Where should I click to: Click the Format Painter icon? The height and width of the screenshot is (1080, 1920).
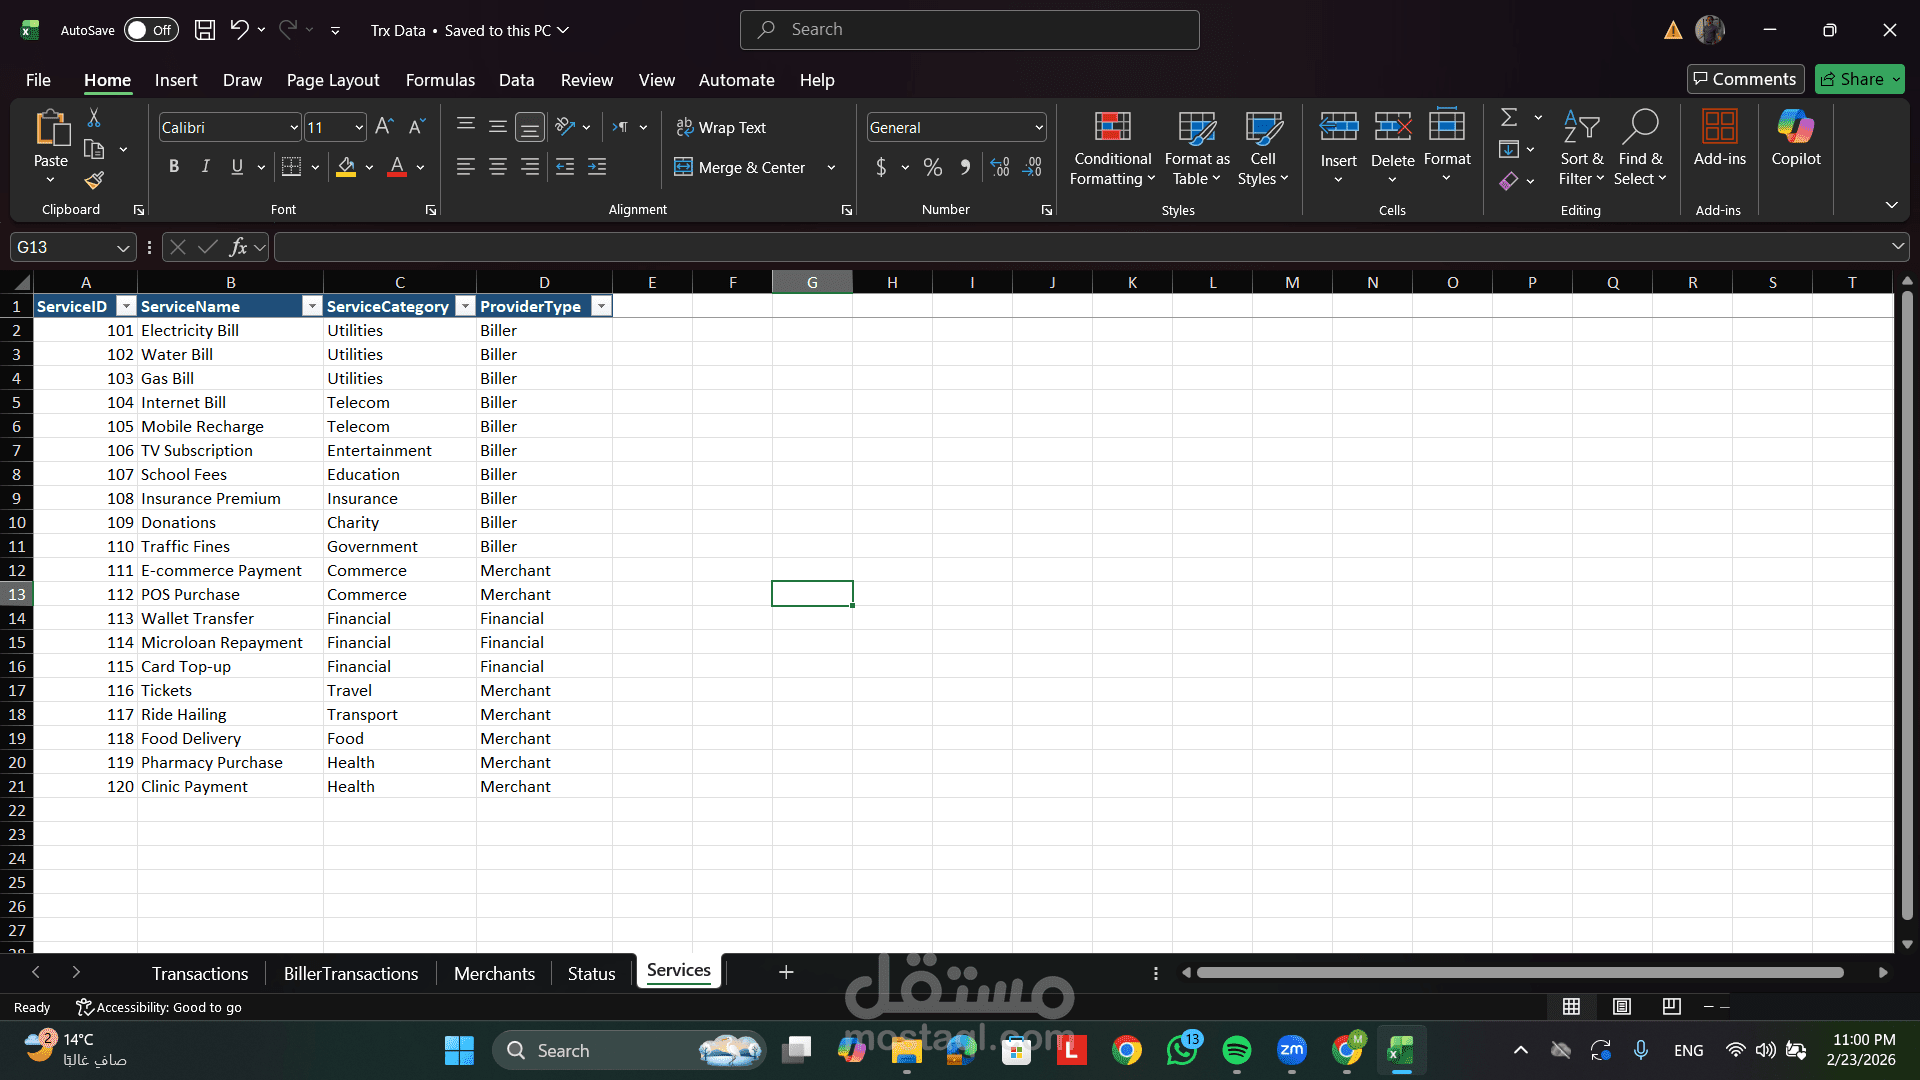[x=94, y=181]
